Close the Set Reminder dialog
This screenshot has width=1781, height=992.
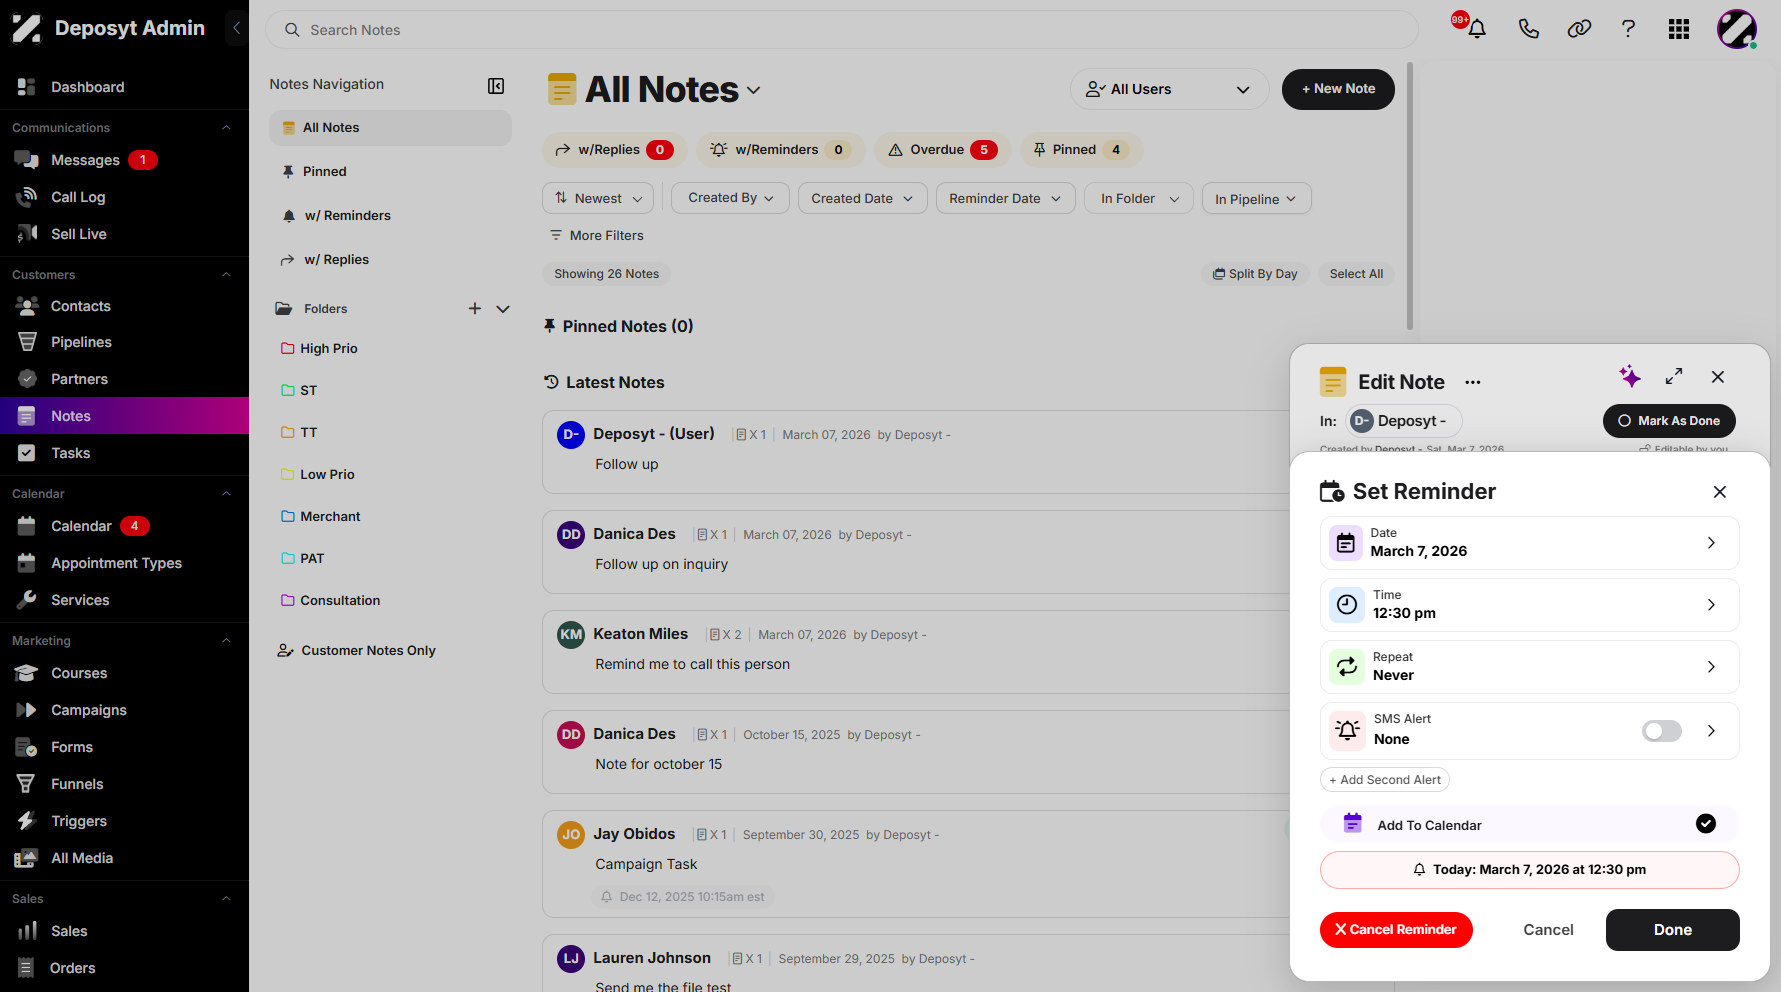[1720, 492]
